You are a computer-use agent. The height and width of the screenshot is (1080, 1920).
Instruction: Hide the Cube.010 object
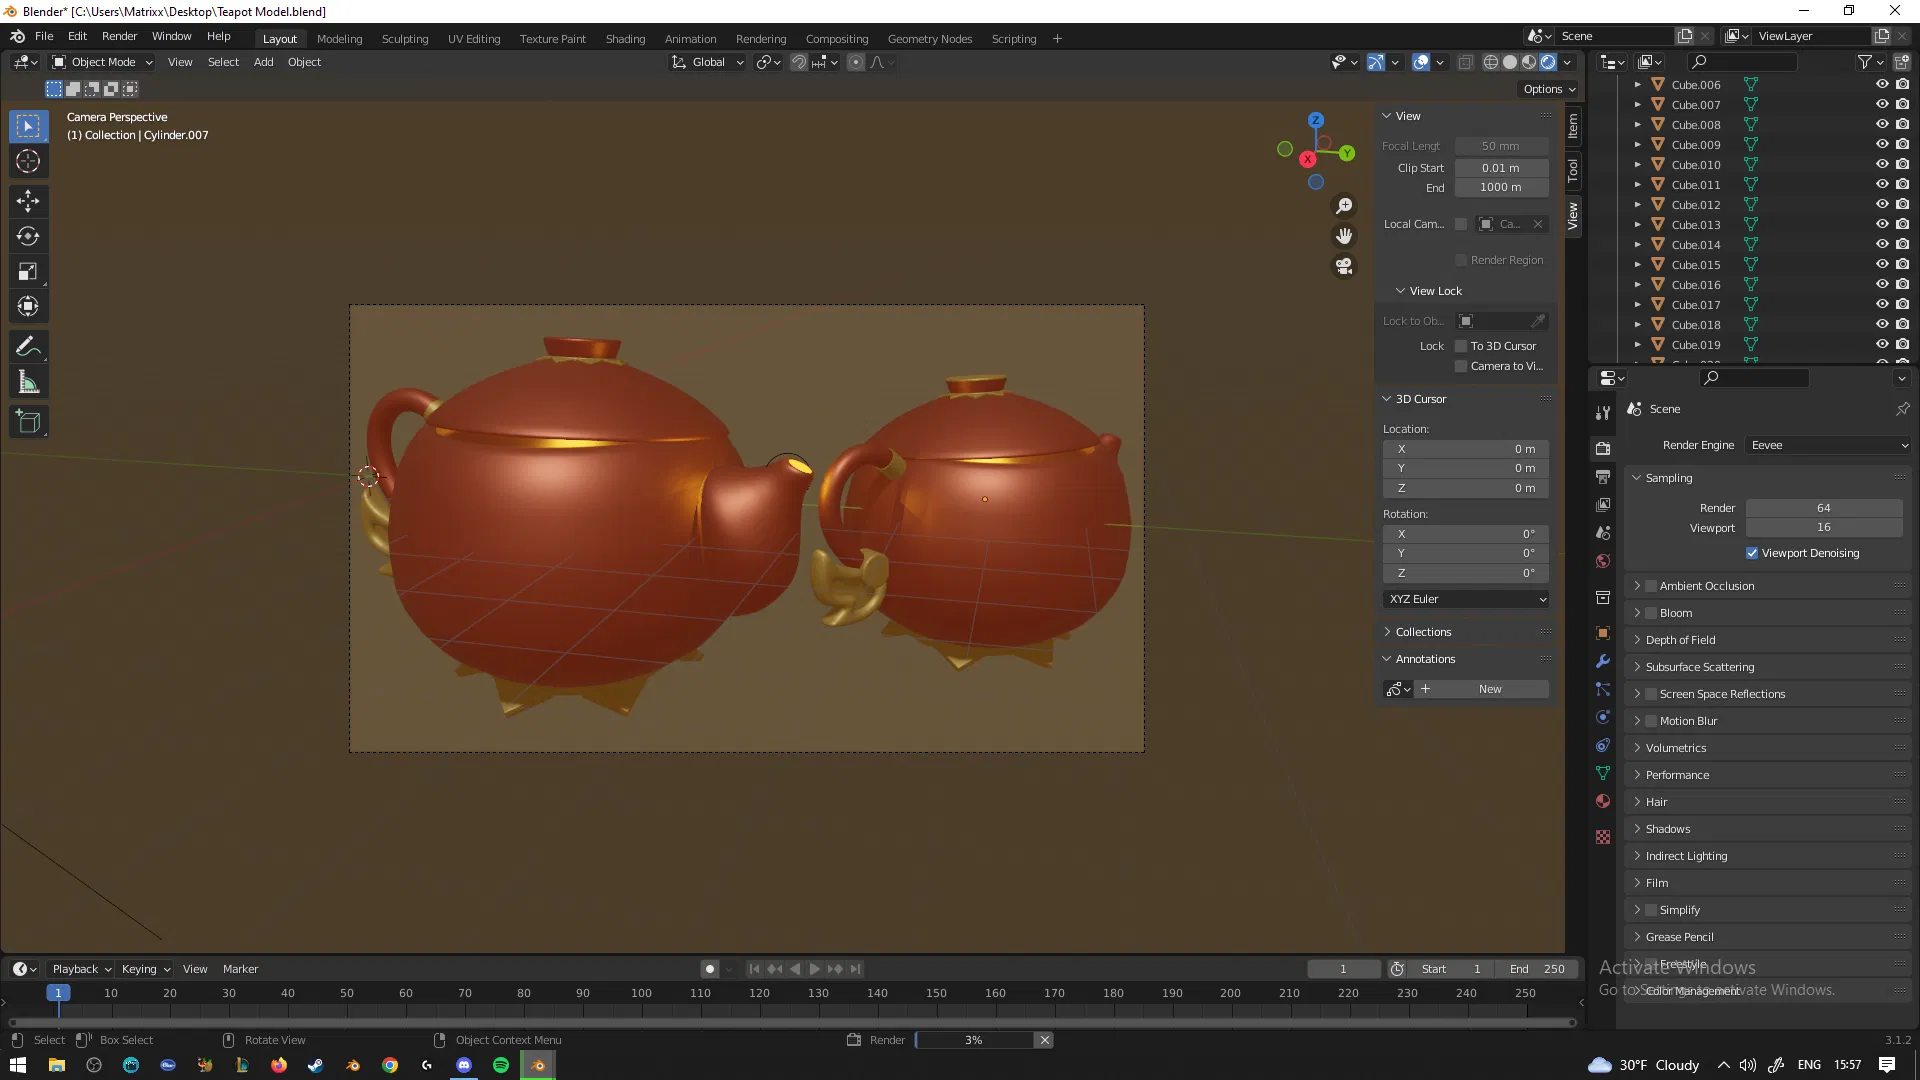(1882, 164)
